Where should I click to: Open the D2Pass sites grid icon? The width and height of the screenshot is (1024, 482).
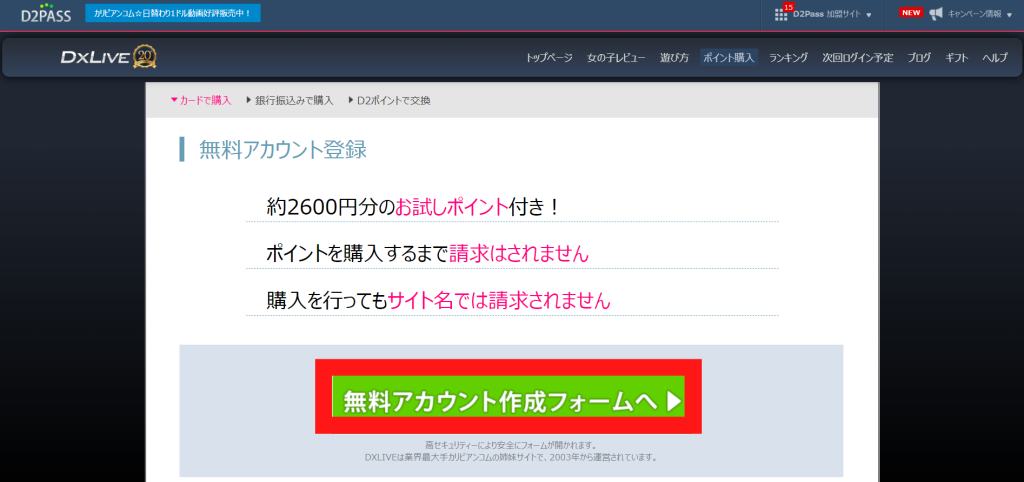(781, 15)
